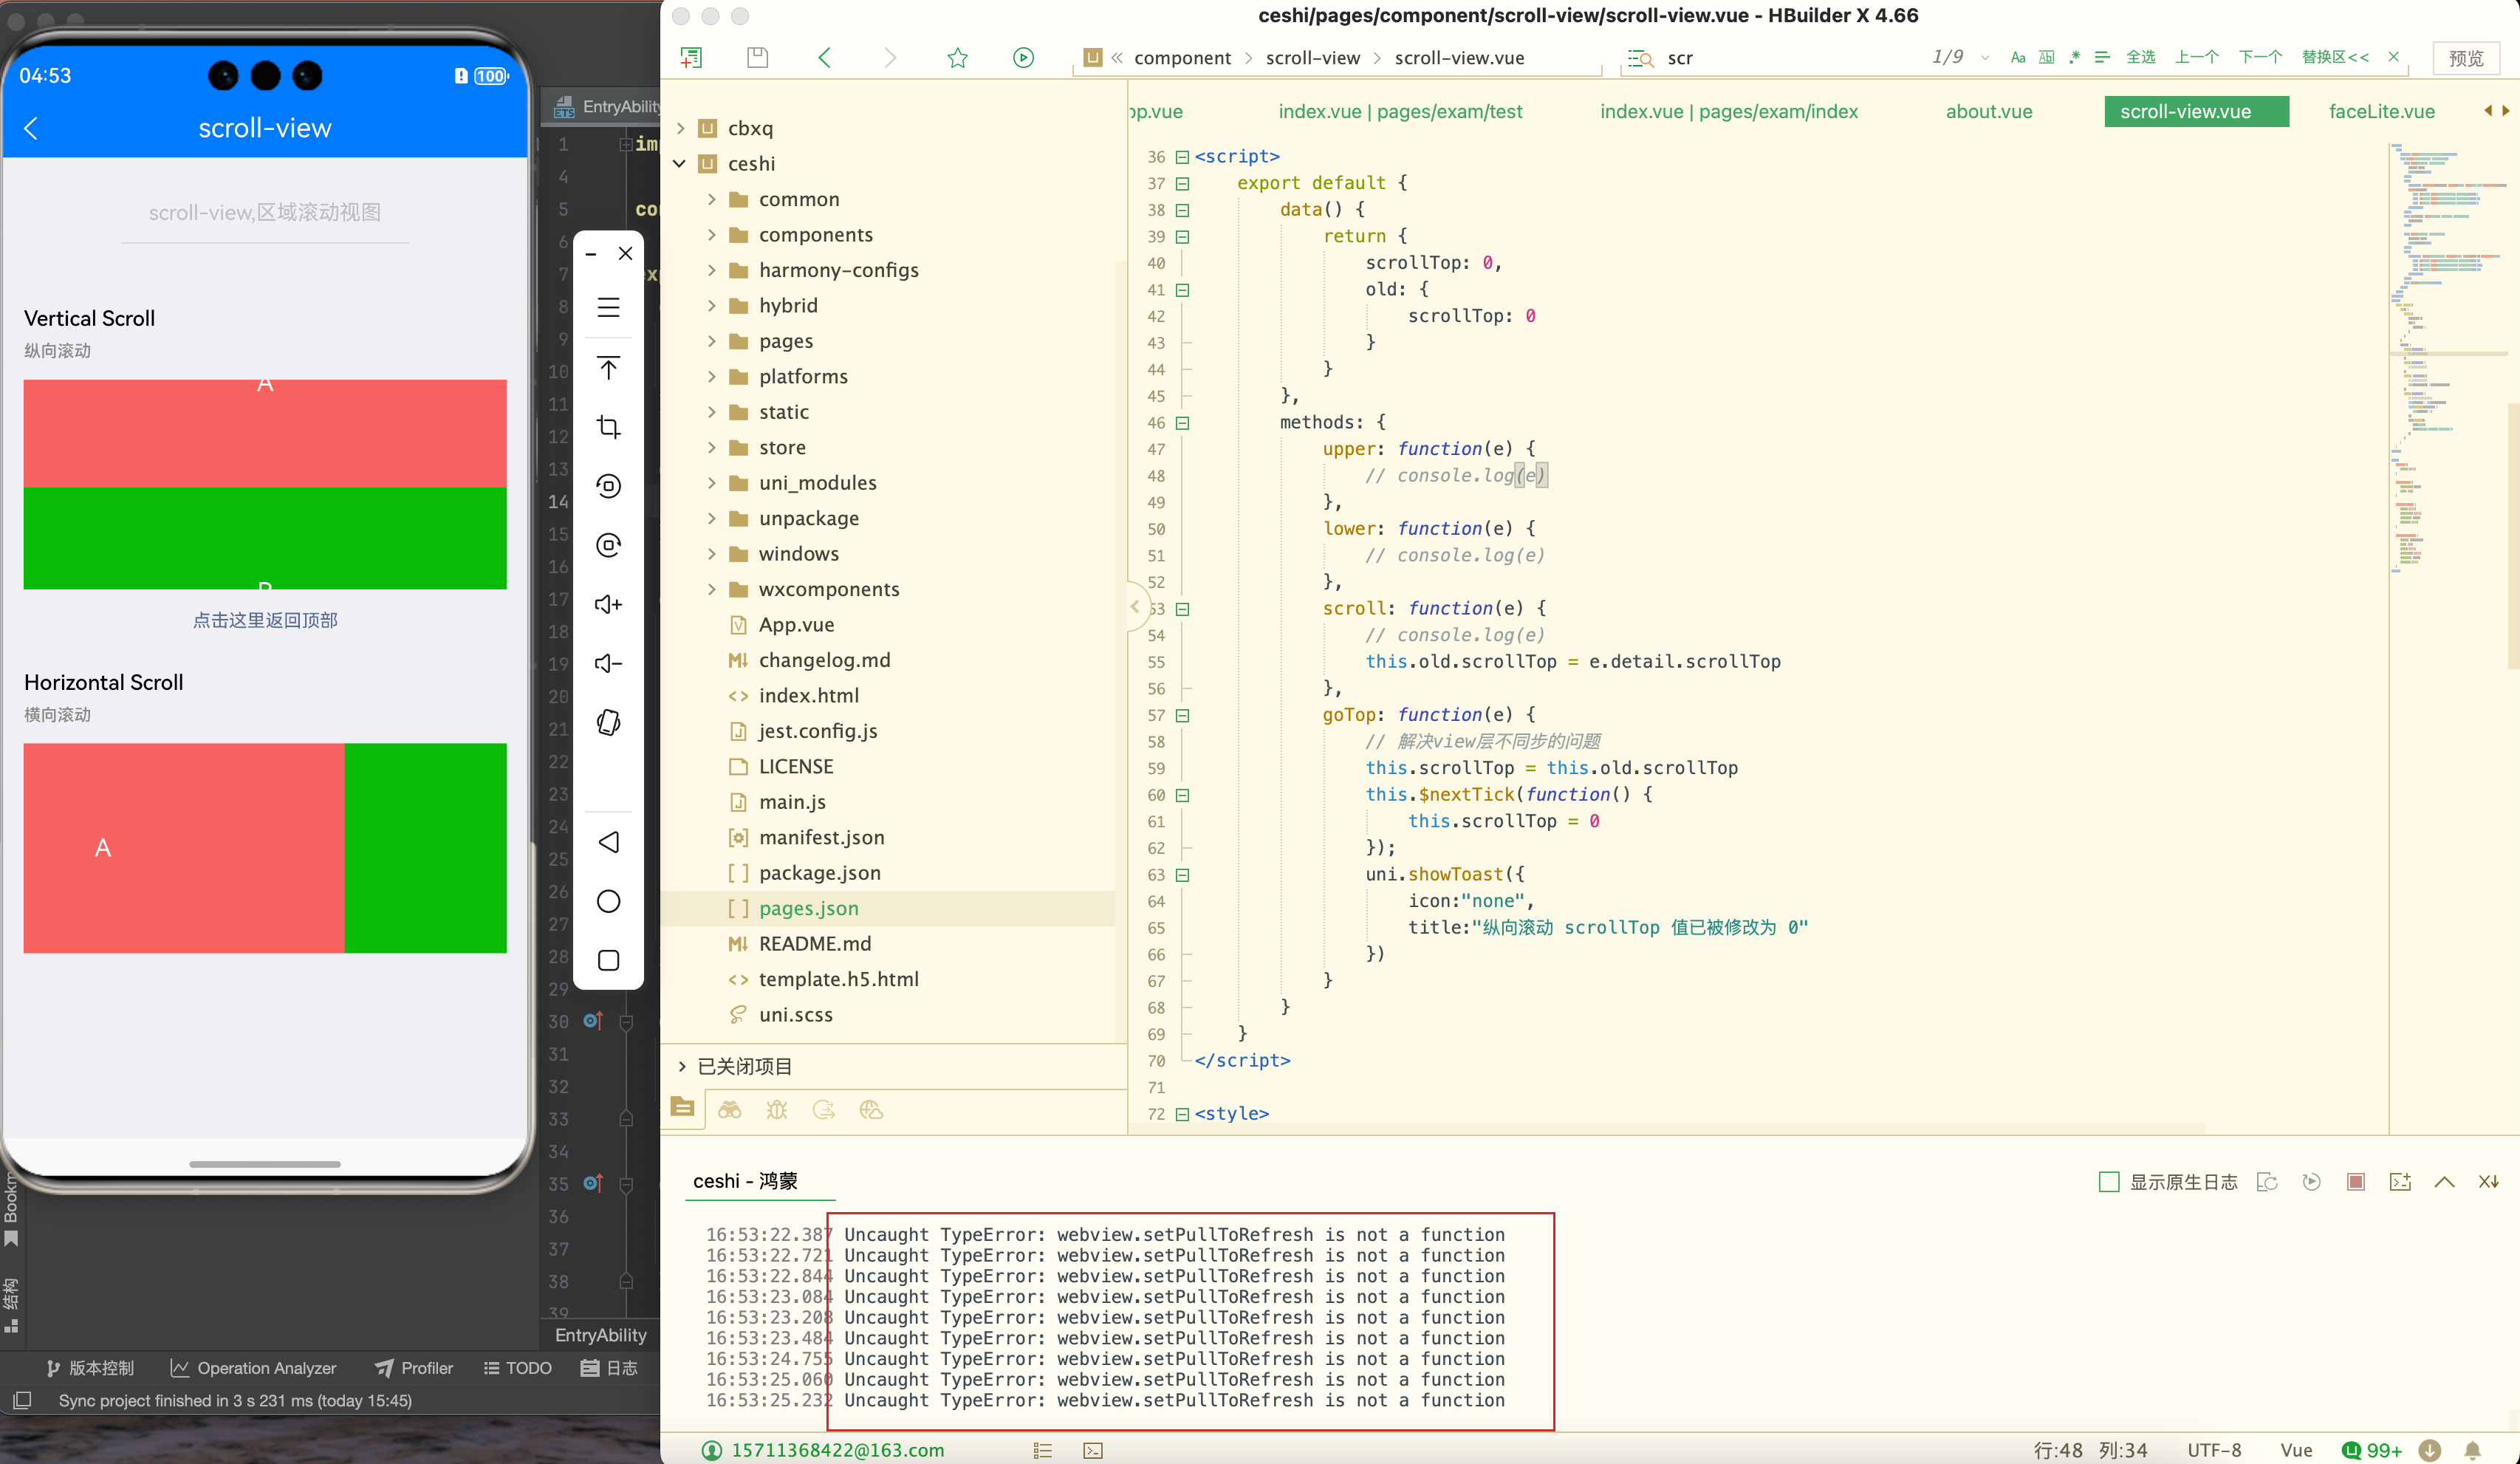Image resolution: width=2520 pixels, height=1464 pixels.
Task: Click 全选 select all matches
Action: 2140,57
